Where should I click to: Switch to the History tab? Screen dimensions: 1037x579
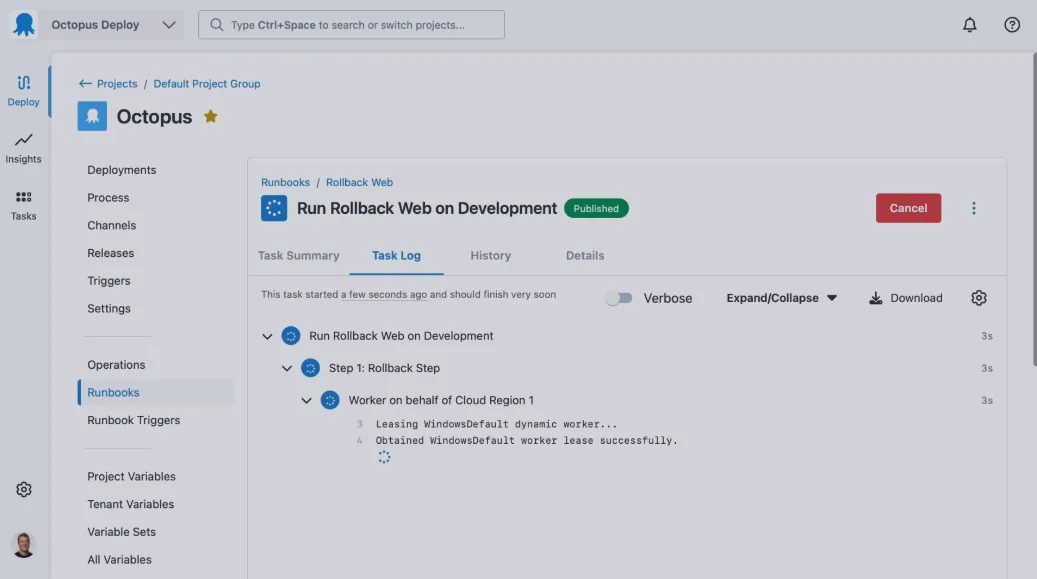click(x=490, y=256)
